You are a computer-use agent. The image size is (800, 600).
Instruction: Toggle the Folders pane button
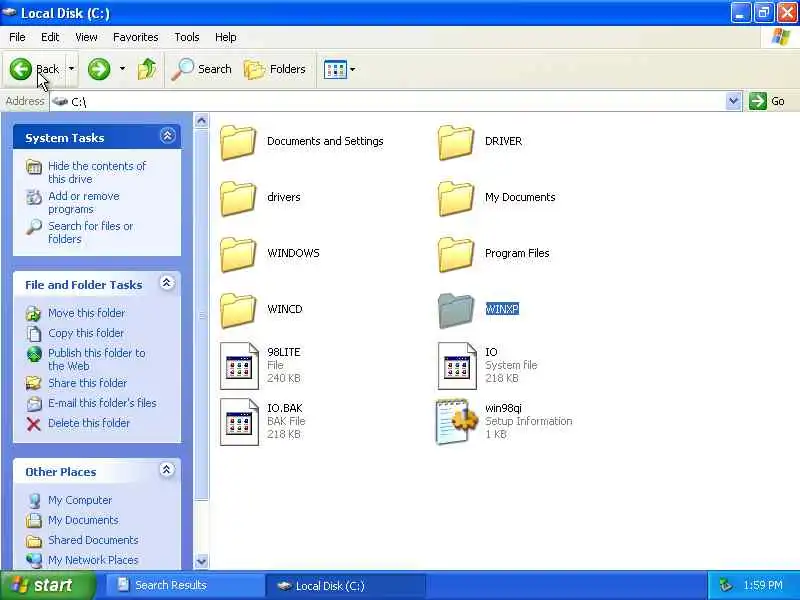275,69
